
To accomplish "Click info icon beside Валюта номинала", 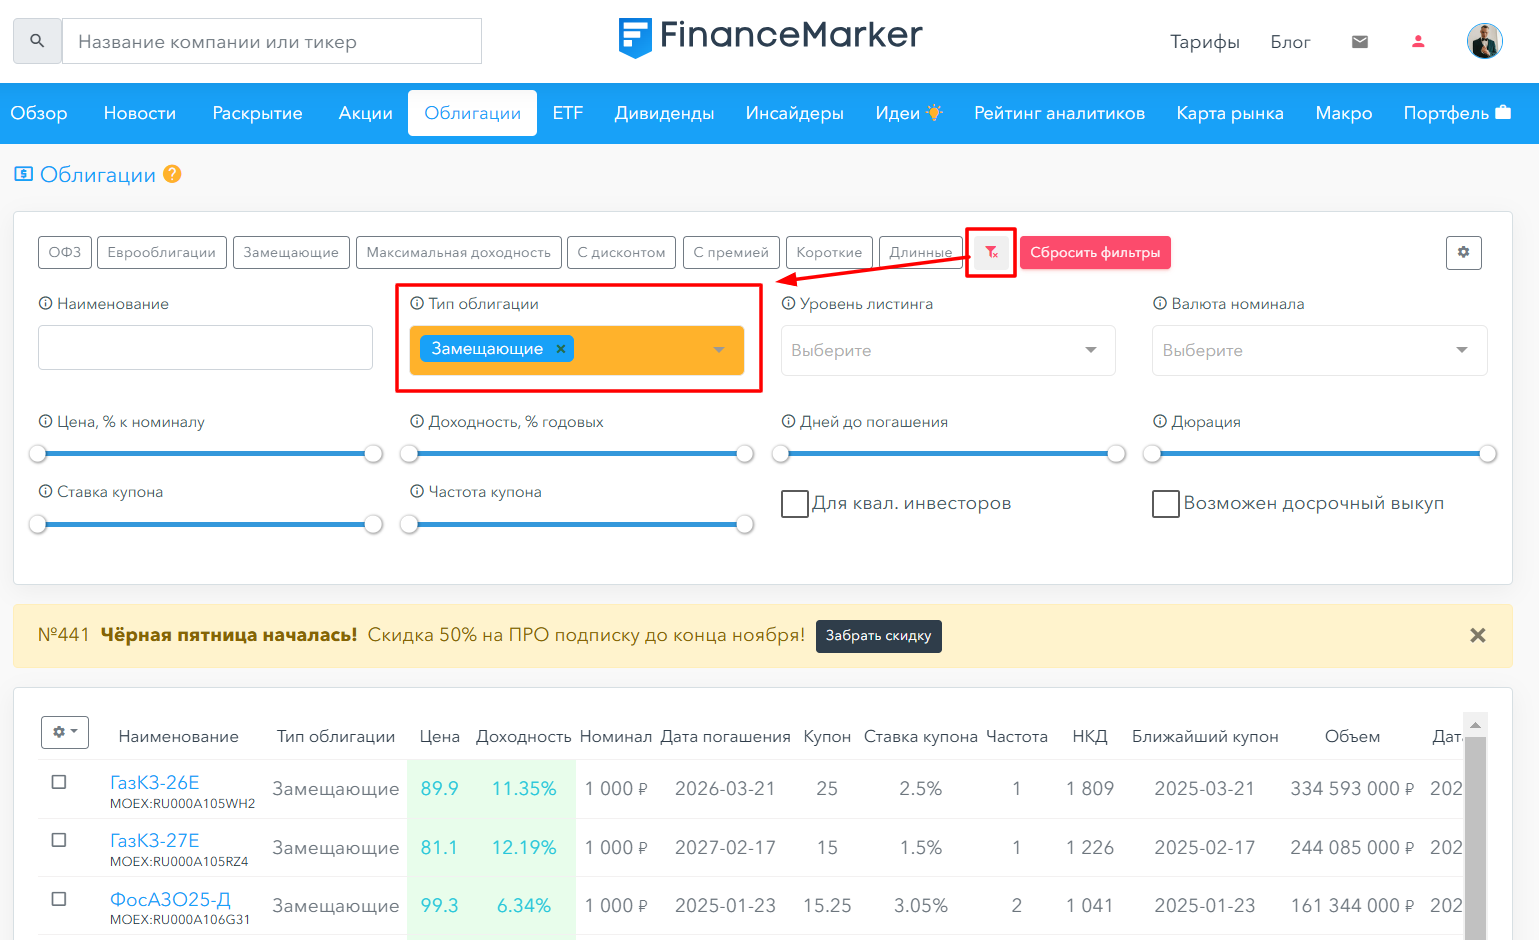I will 1160,304.
